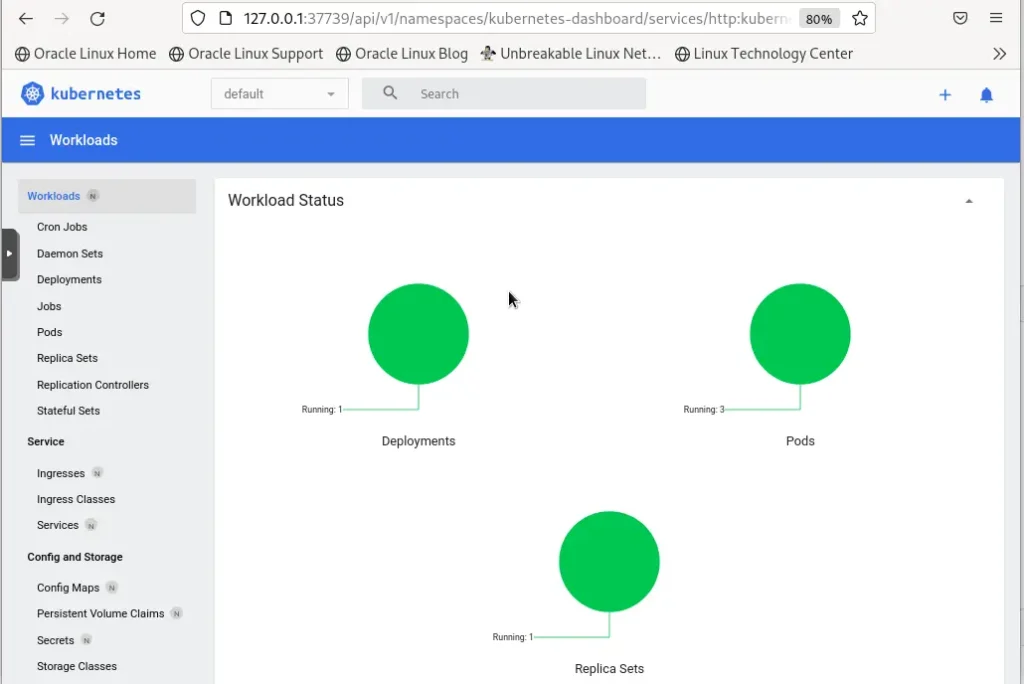The image size is (1024, 684).
Task: Click the search magnifier icon
Action: click(388, 93)
